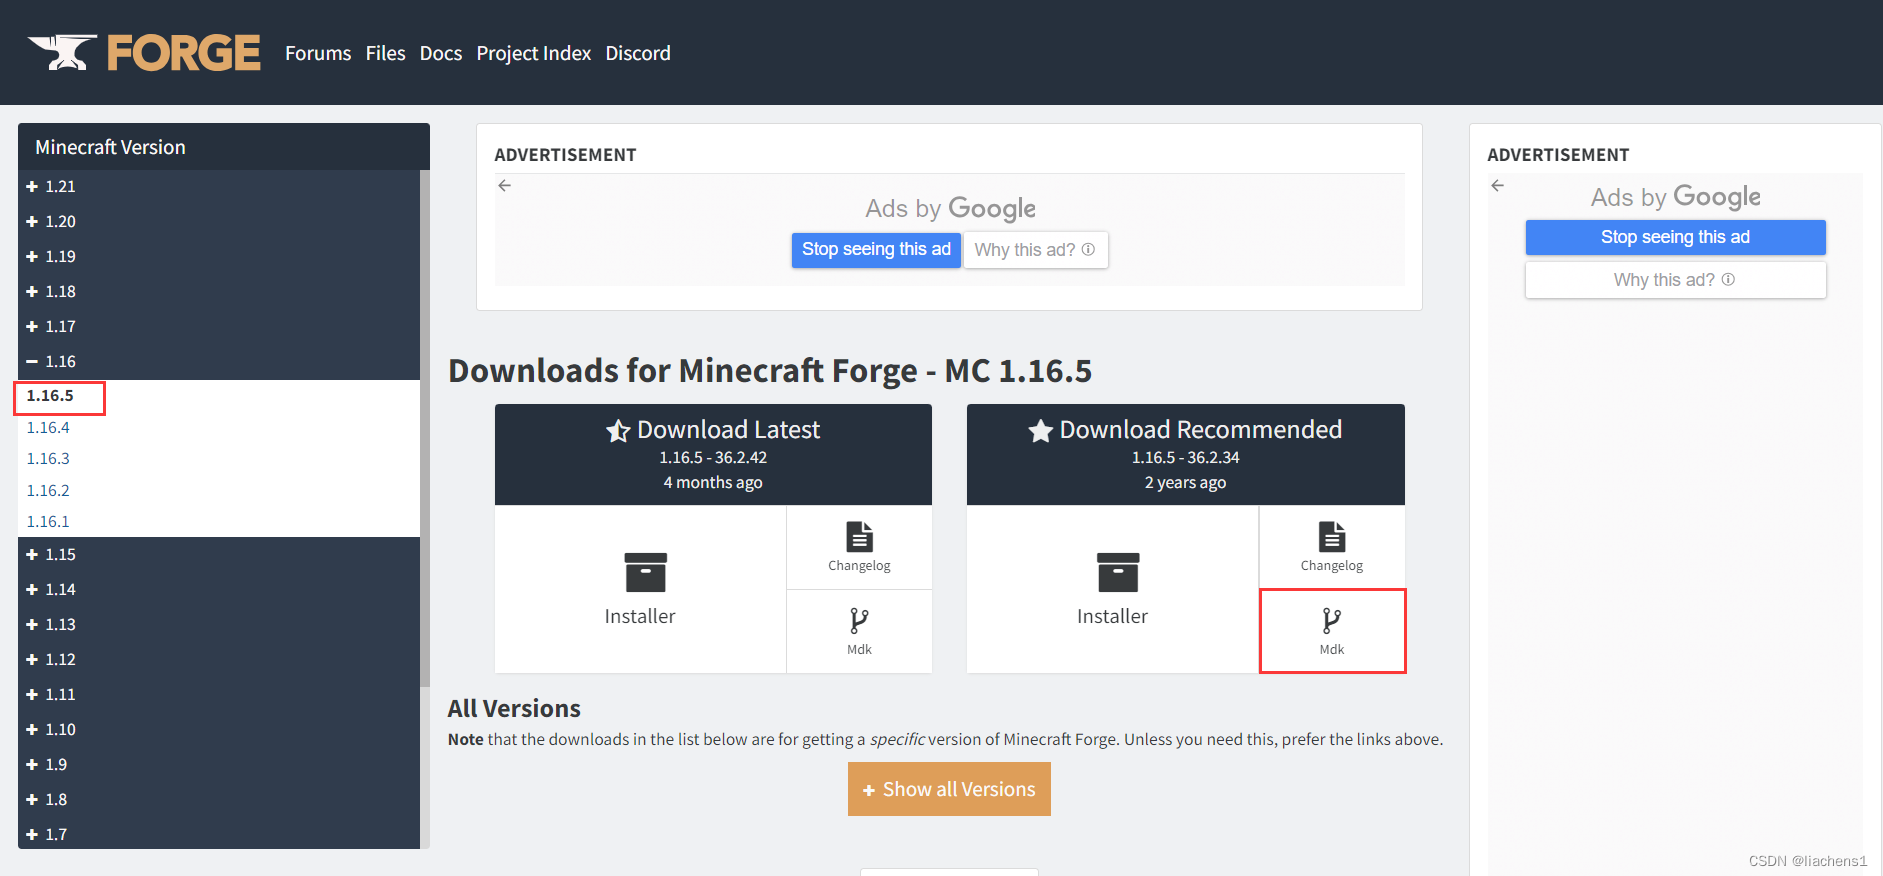Click the outlined star beside Download Latest
Image resolution: width=1883 pixels, height=876 pixels.
click(x=618, y=431)
